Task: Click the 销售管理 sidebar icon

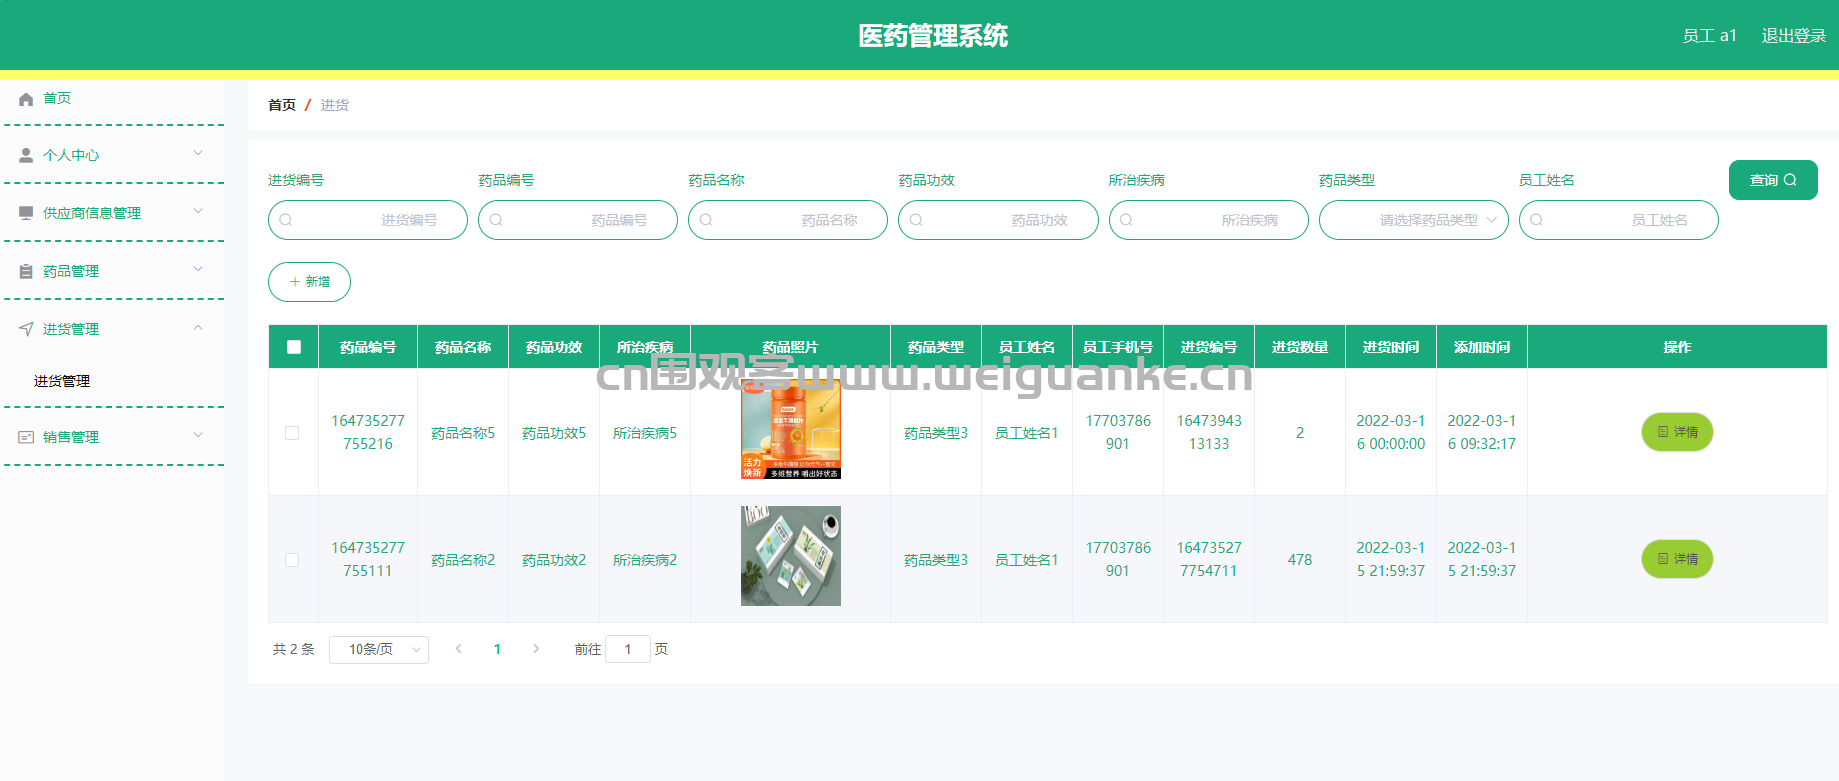Action: point(26,437)
